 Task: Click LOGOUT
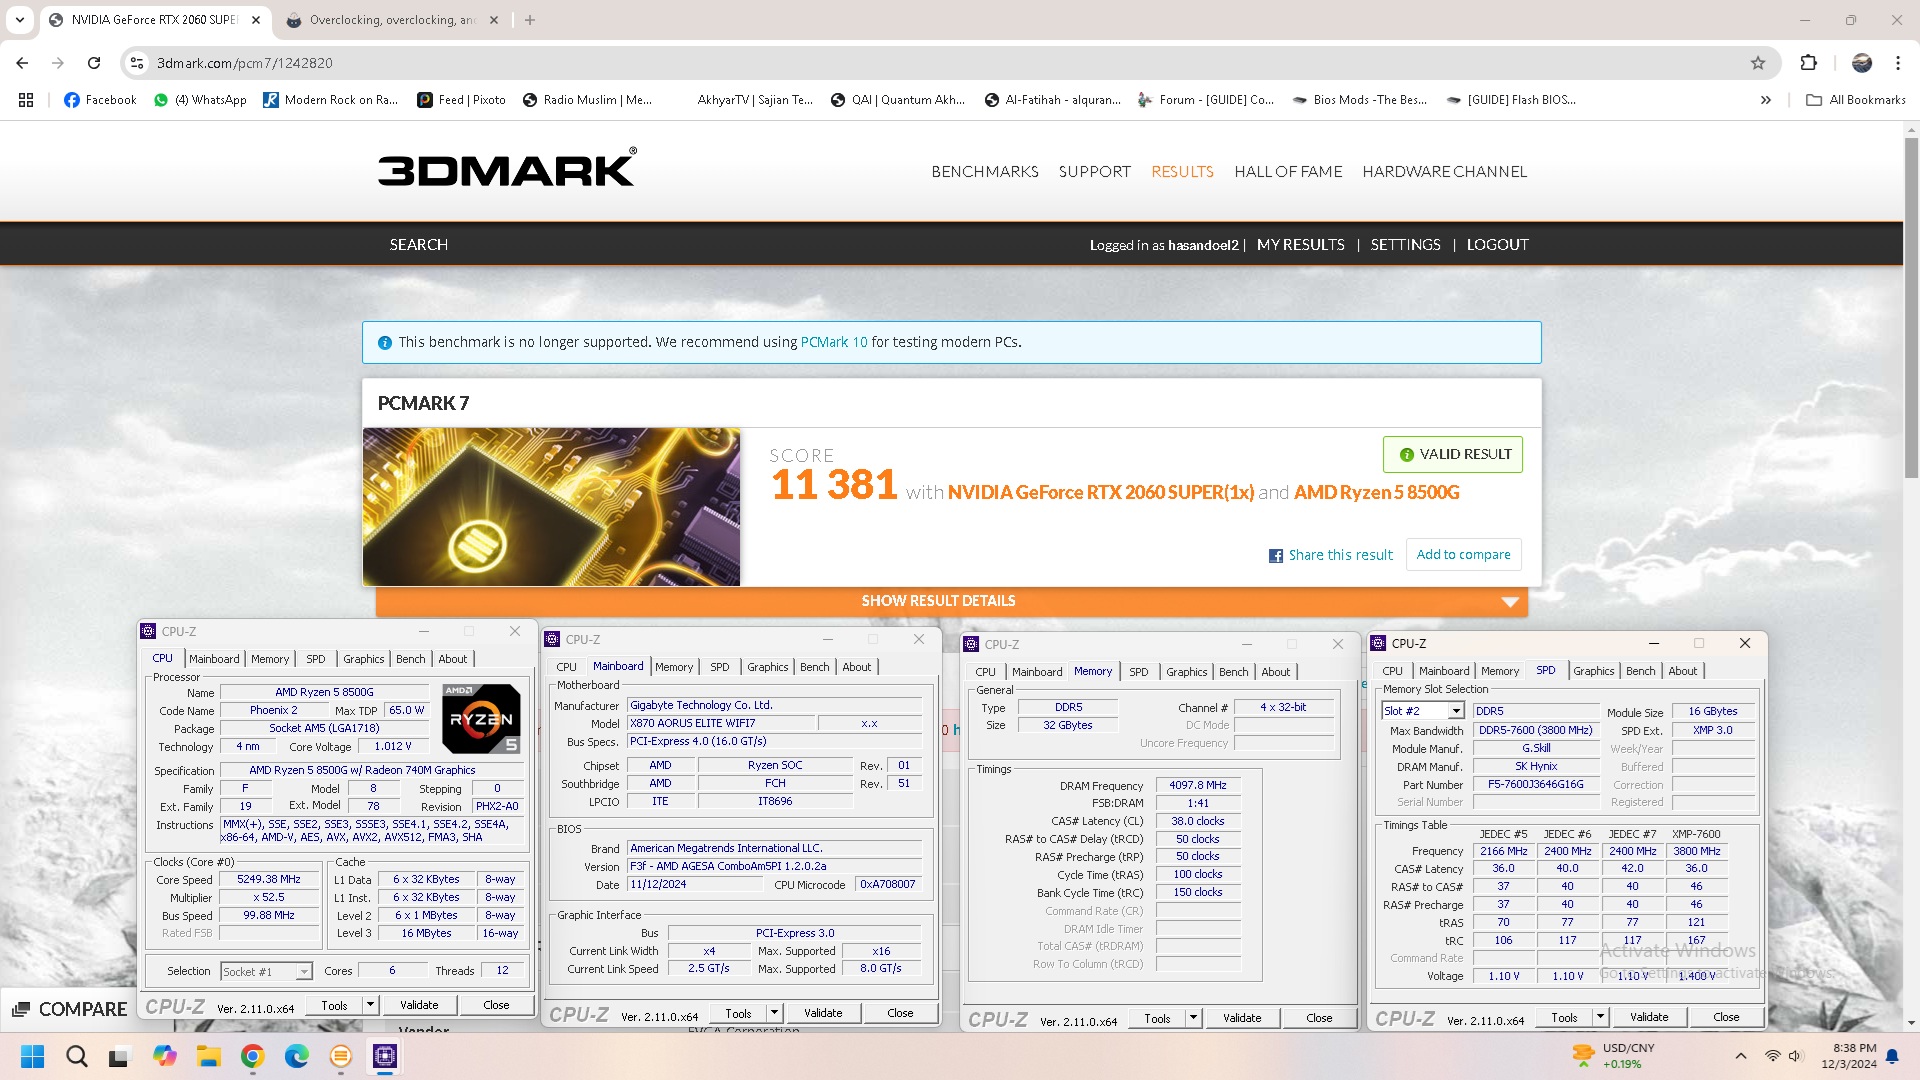(1497, 245)
